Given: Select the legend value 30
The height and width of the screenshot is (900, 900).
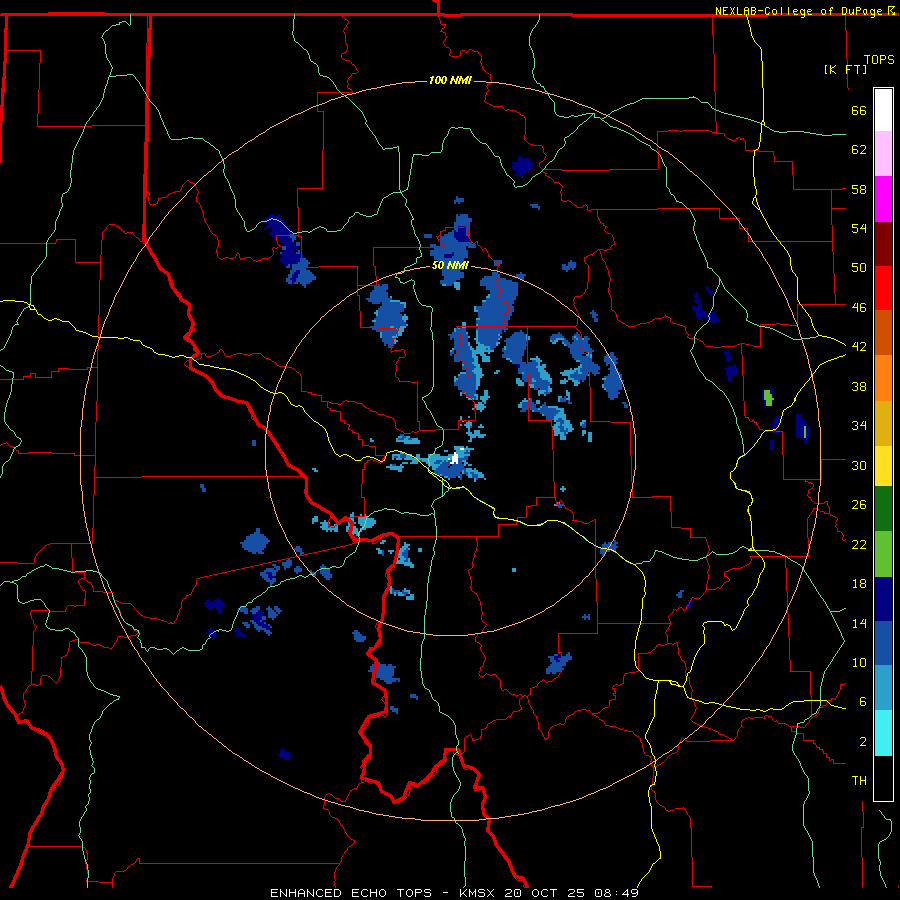Looking at the screenshot, I should coord(859,465).
